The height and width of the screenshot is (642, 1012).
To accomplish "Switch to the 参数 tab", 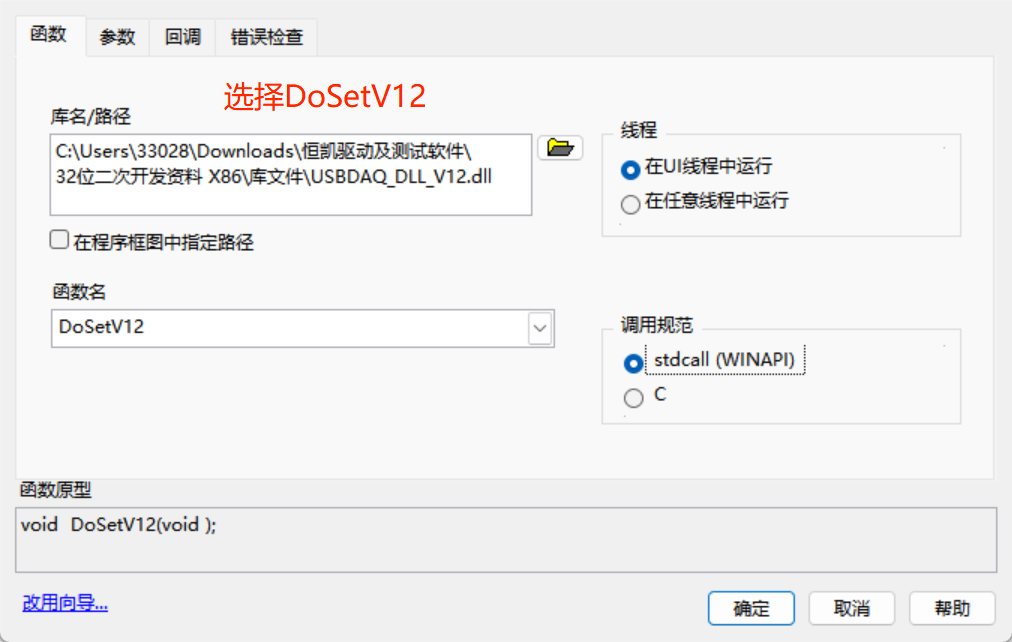I will tap(117, 37).
